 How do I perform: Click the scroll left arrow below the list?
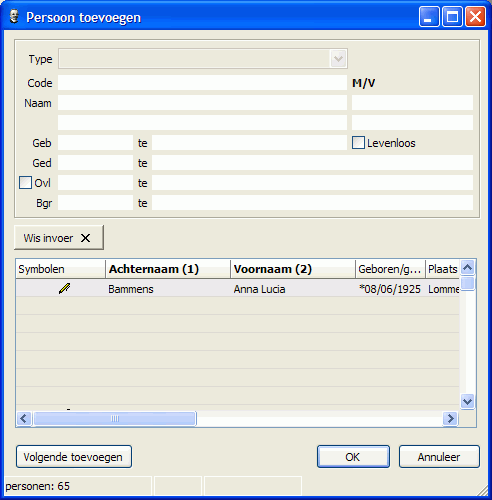(x=24, y=418)
